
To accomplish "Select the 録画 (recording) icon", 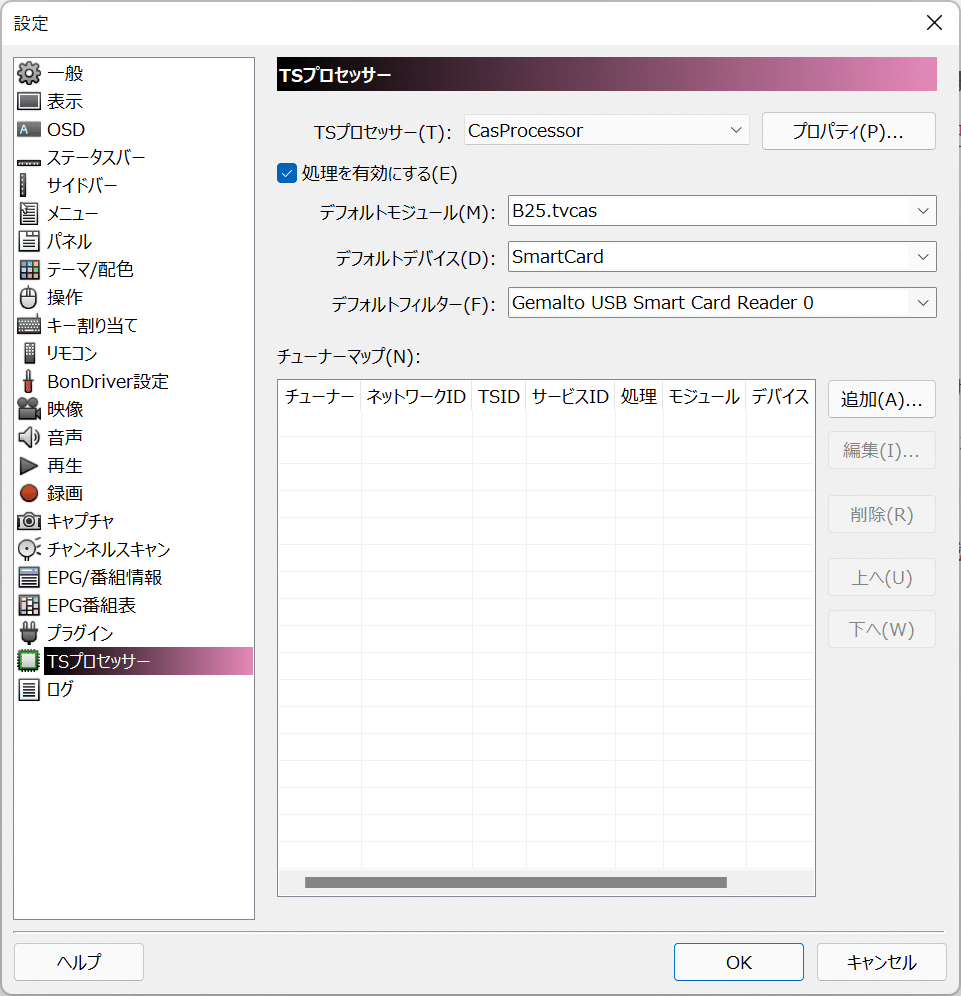I will point(29,493).
